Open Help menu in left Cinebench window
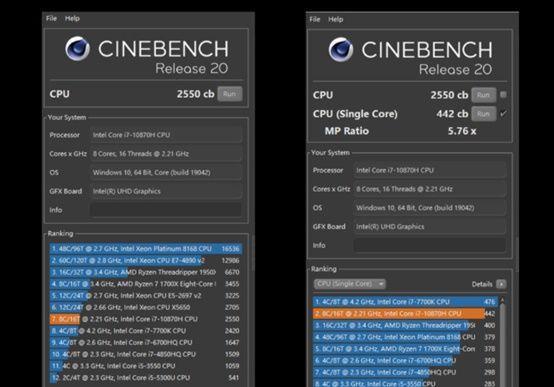 (72, 18)
